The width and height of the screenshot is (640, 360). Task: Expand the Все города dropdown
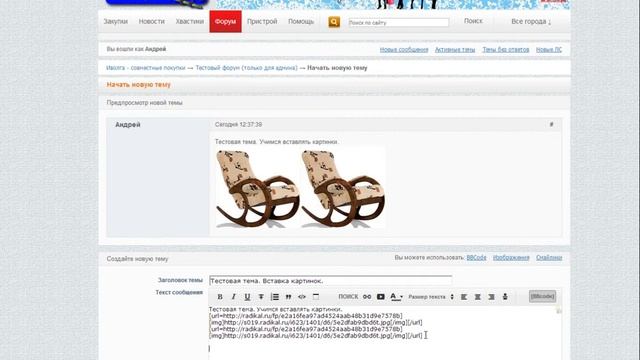531,21
